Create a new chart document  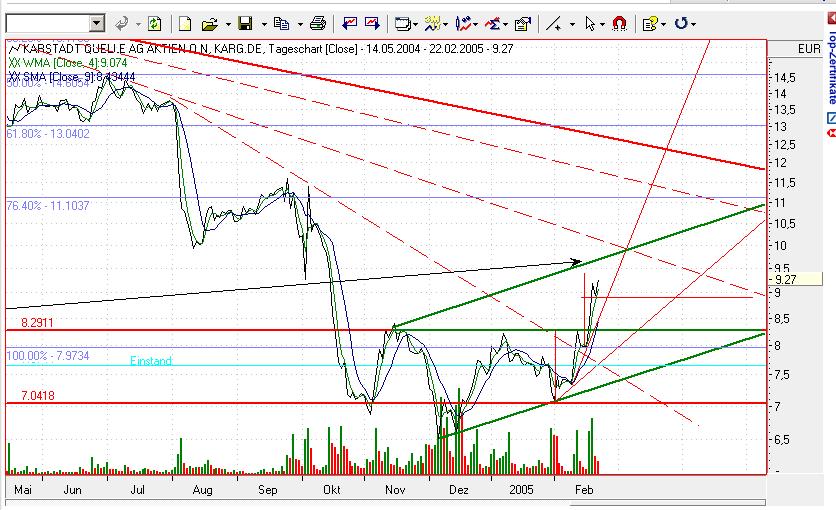pos(185,23)
